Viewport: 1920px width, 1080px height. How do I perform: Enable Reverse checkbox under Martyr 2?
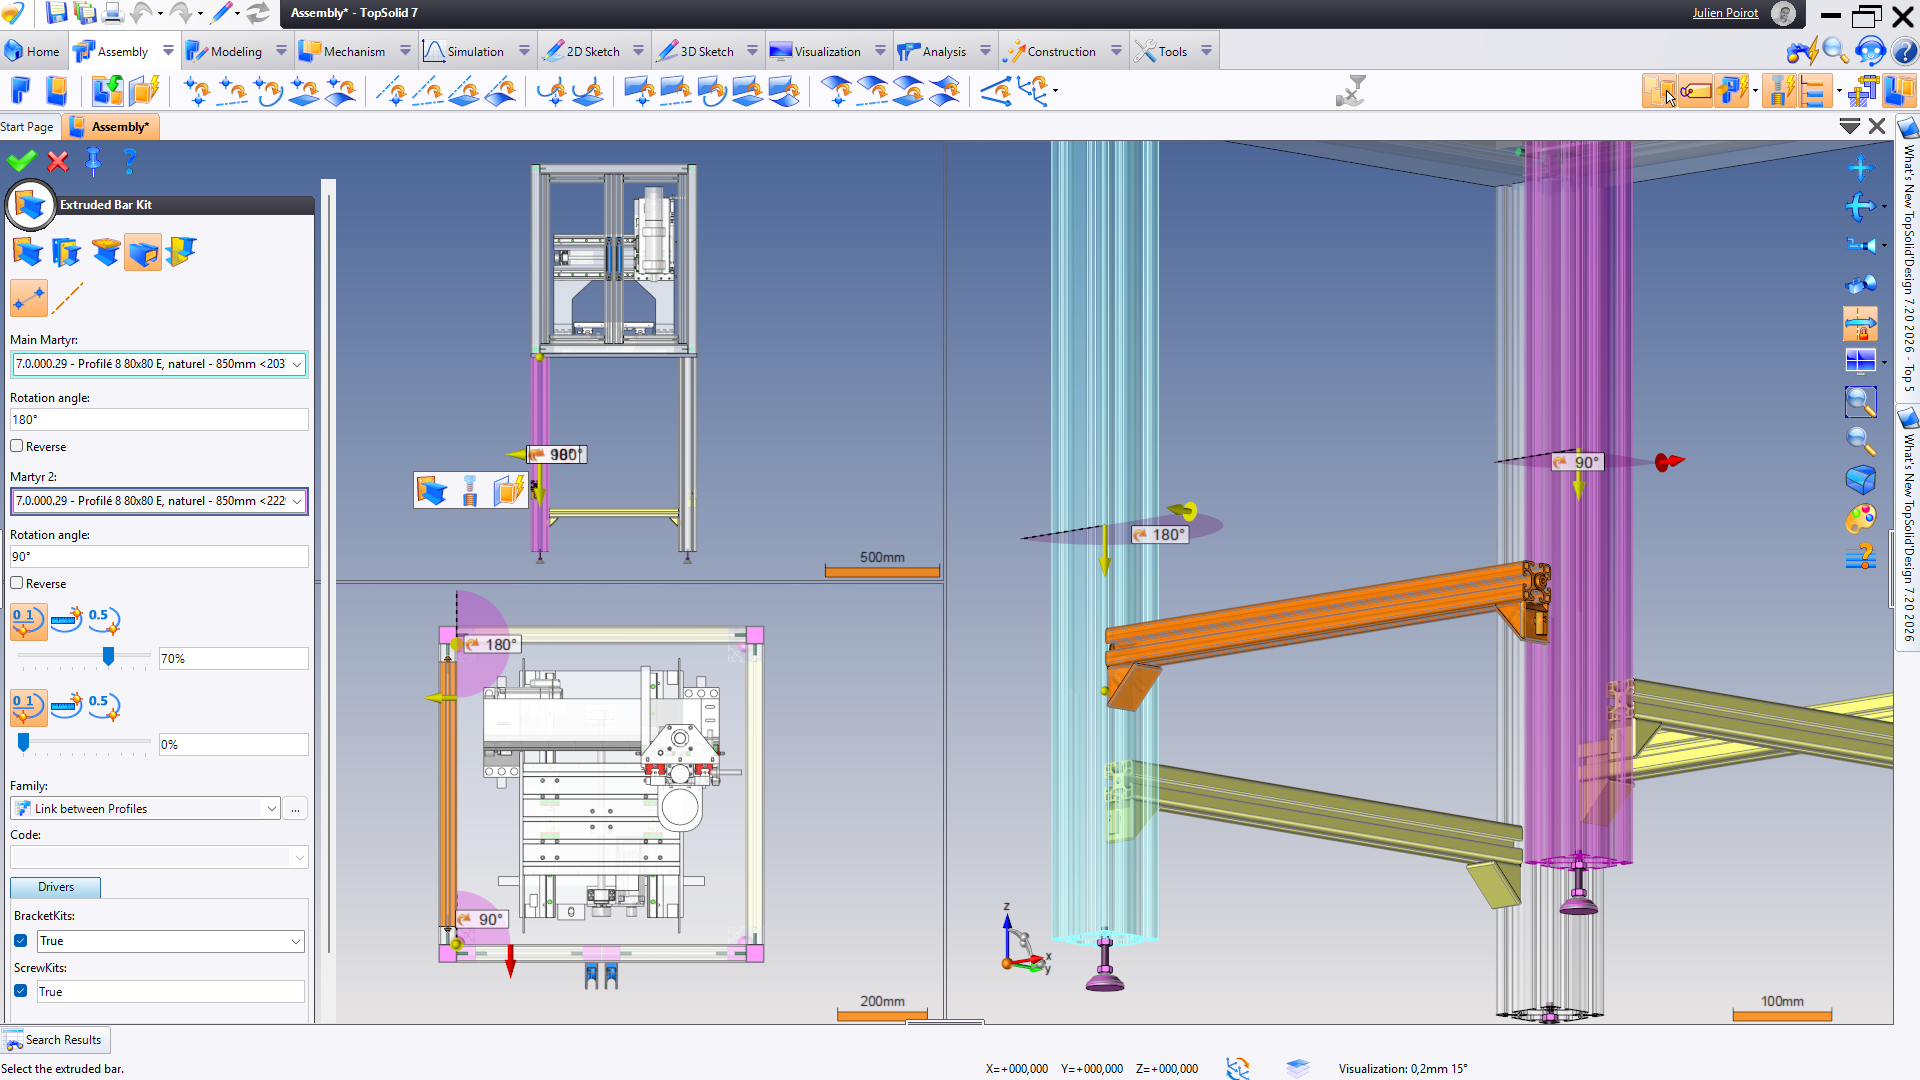pos(17,583)
